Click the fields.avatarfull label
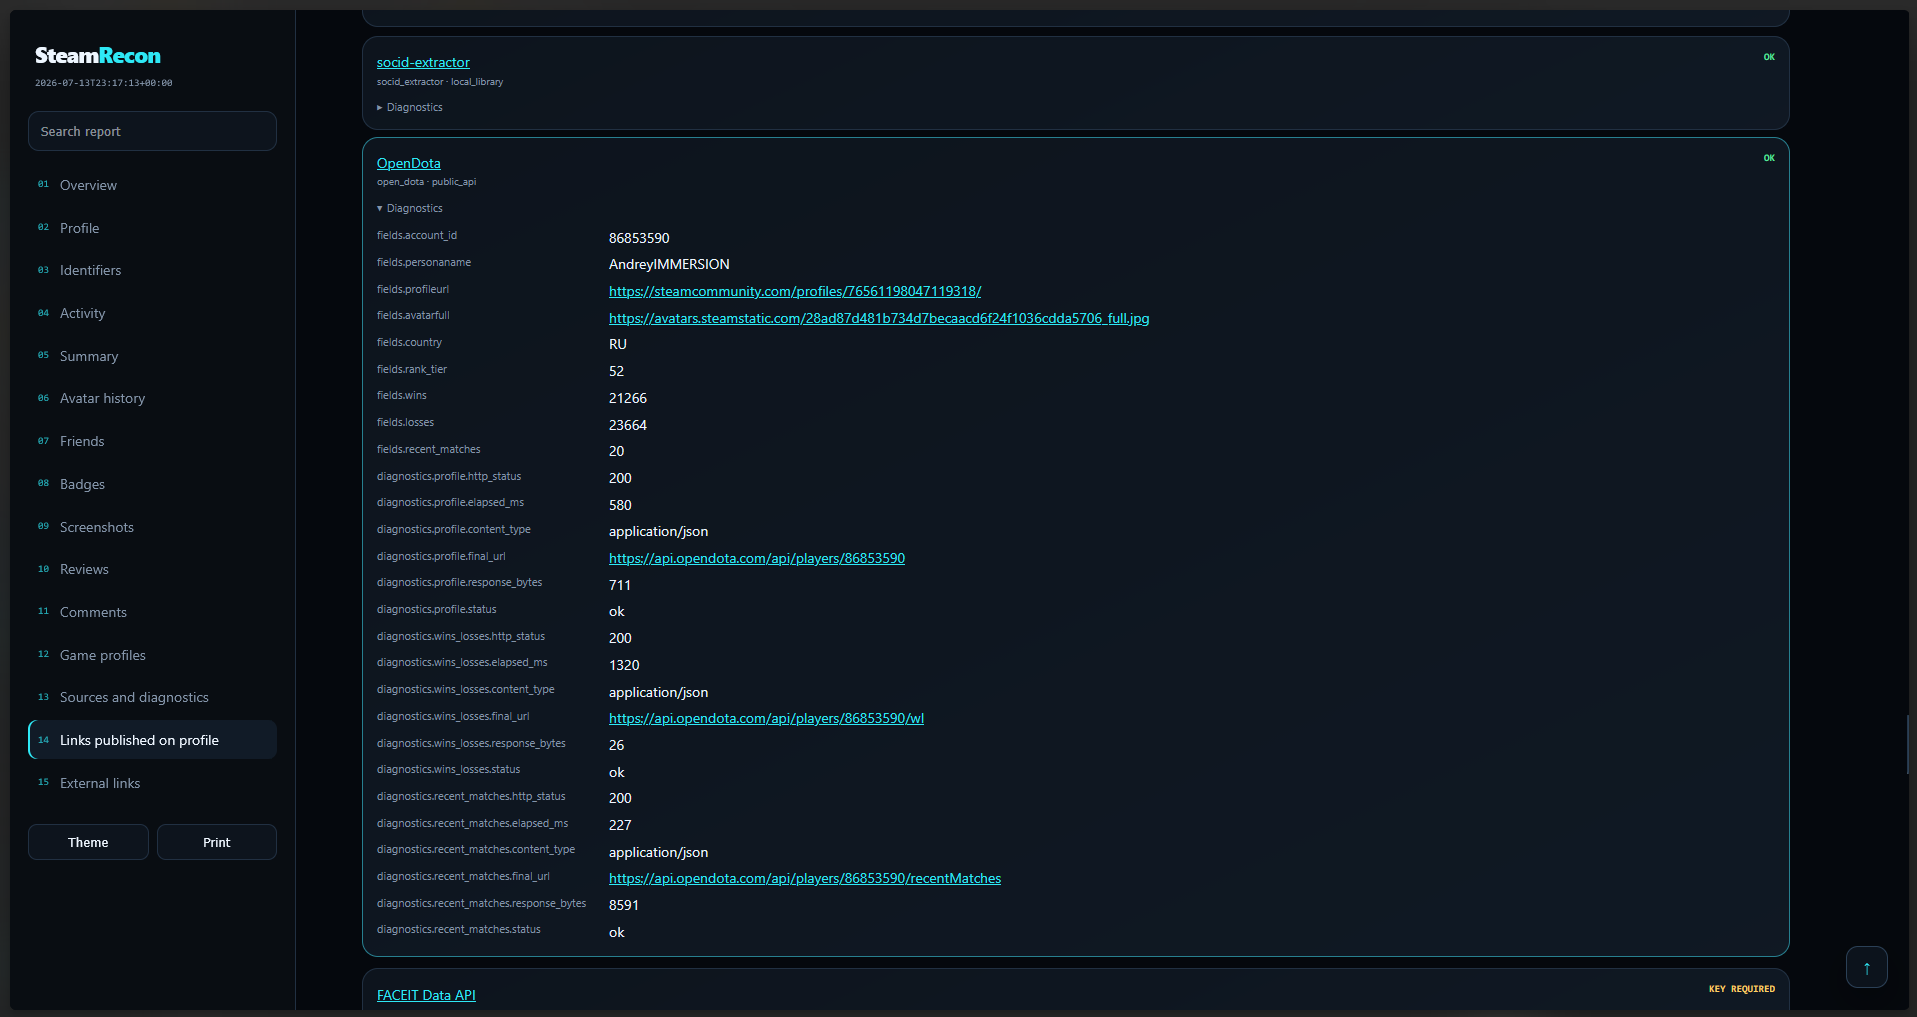This screenshot has height=1017, width=1917. (x=413, y=315)
